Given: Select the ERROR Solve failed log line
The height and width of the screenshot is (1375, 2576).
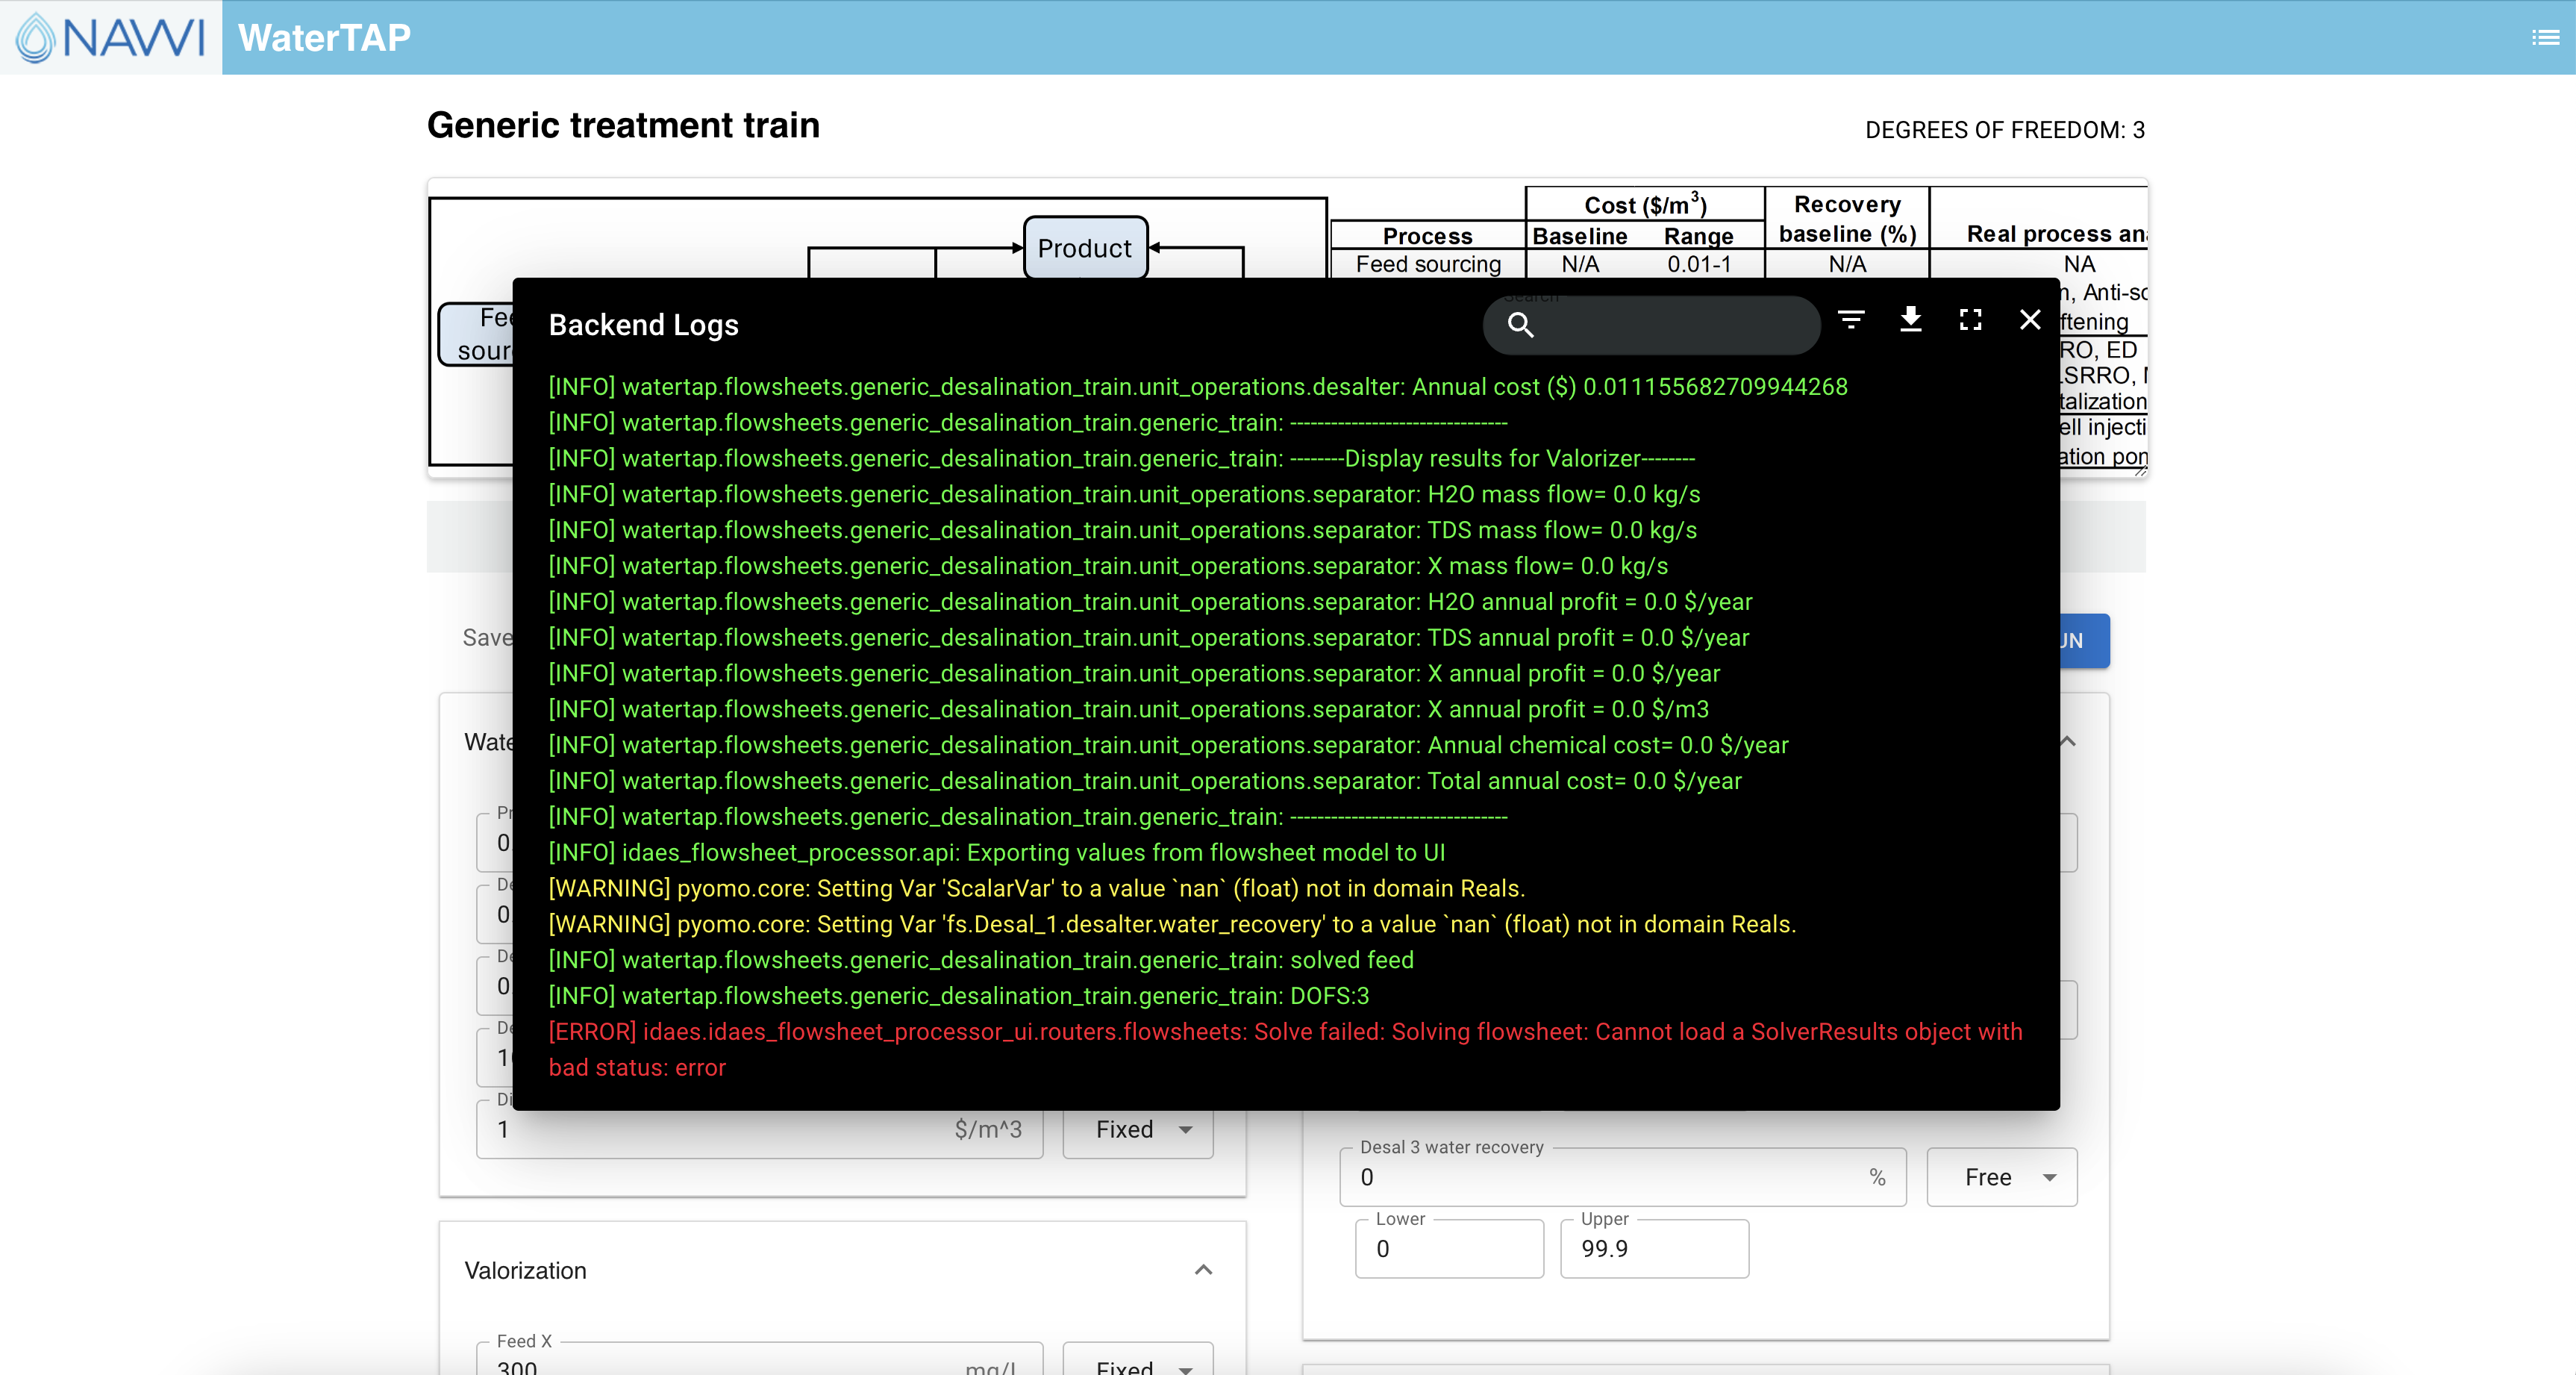Looking at the screenshot, I should pos(1285,1050).
